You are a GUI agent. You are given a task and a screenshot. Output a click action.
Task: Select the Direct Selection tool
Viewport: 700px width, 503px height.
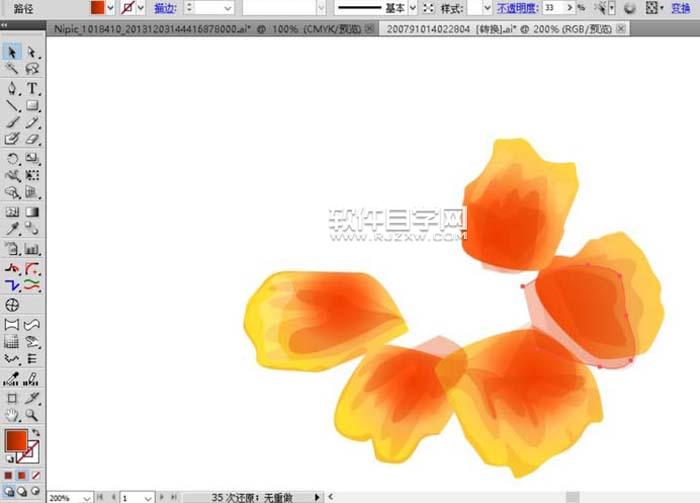click(x=32, y=51)
